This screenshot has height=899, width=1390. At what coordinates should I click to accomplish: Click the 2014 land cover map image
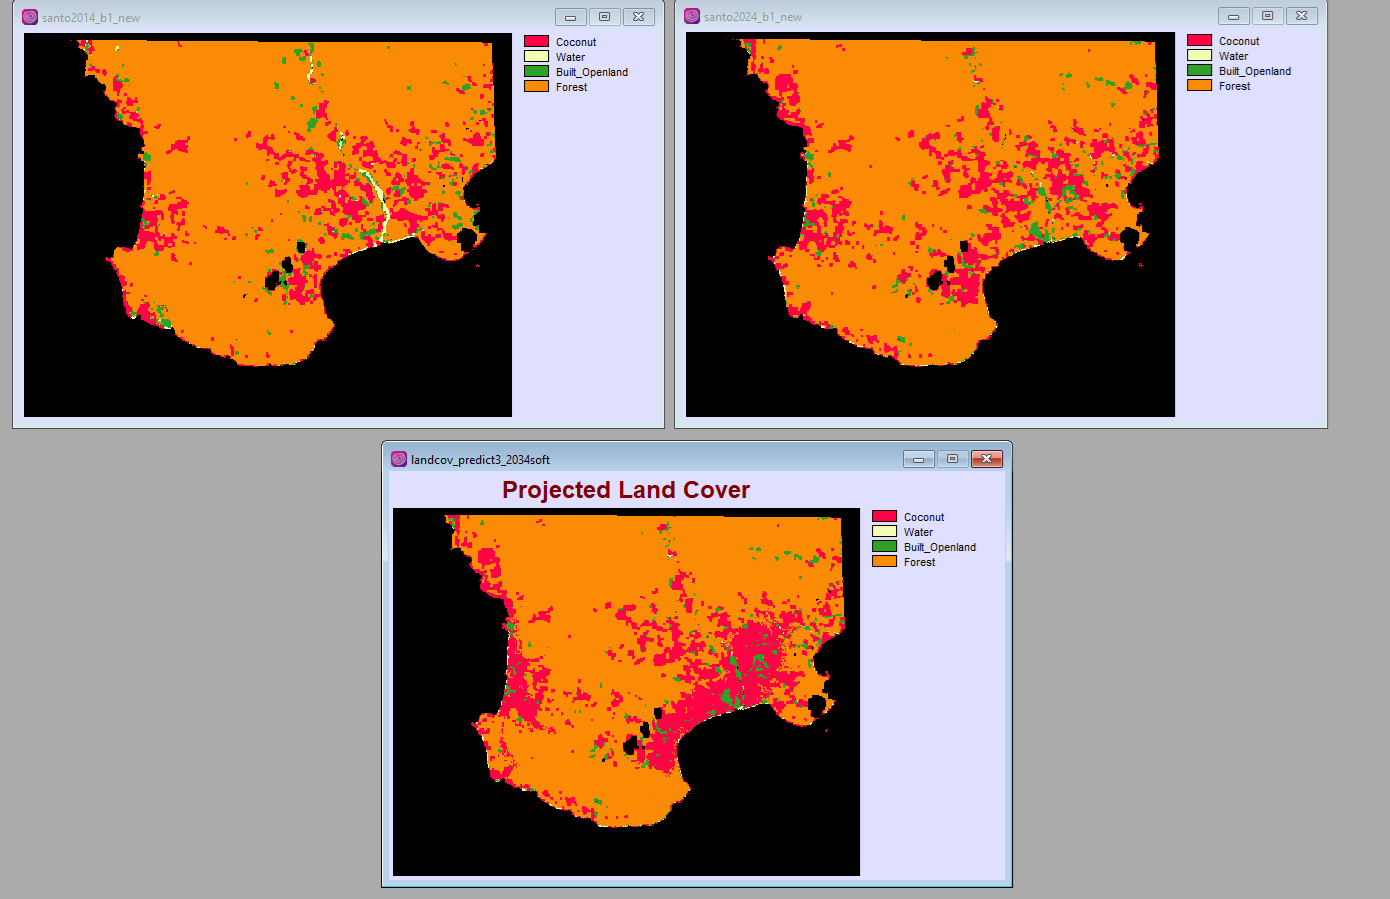(268, 225)
